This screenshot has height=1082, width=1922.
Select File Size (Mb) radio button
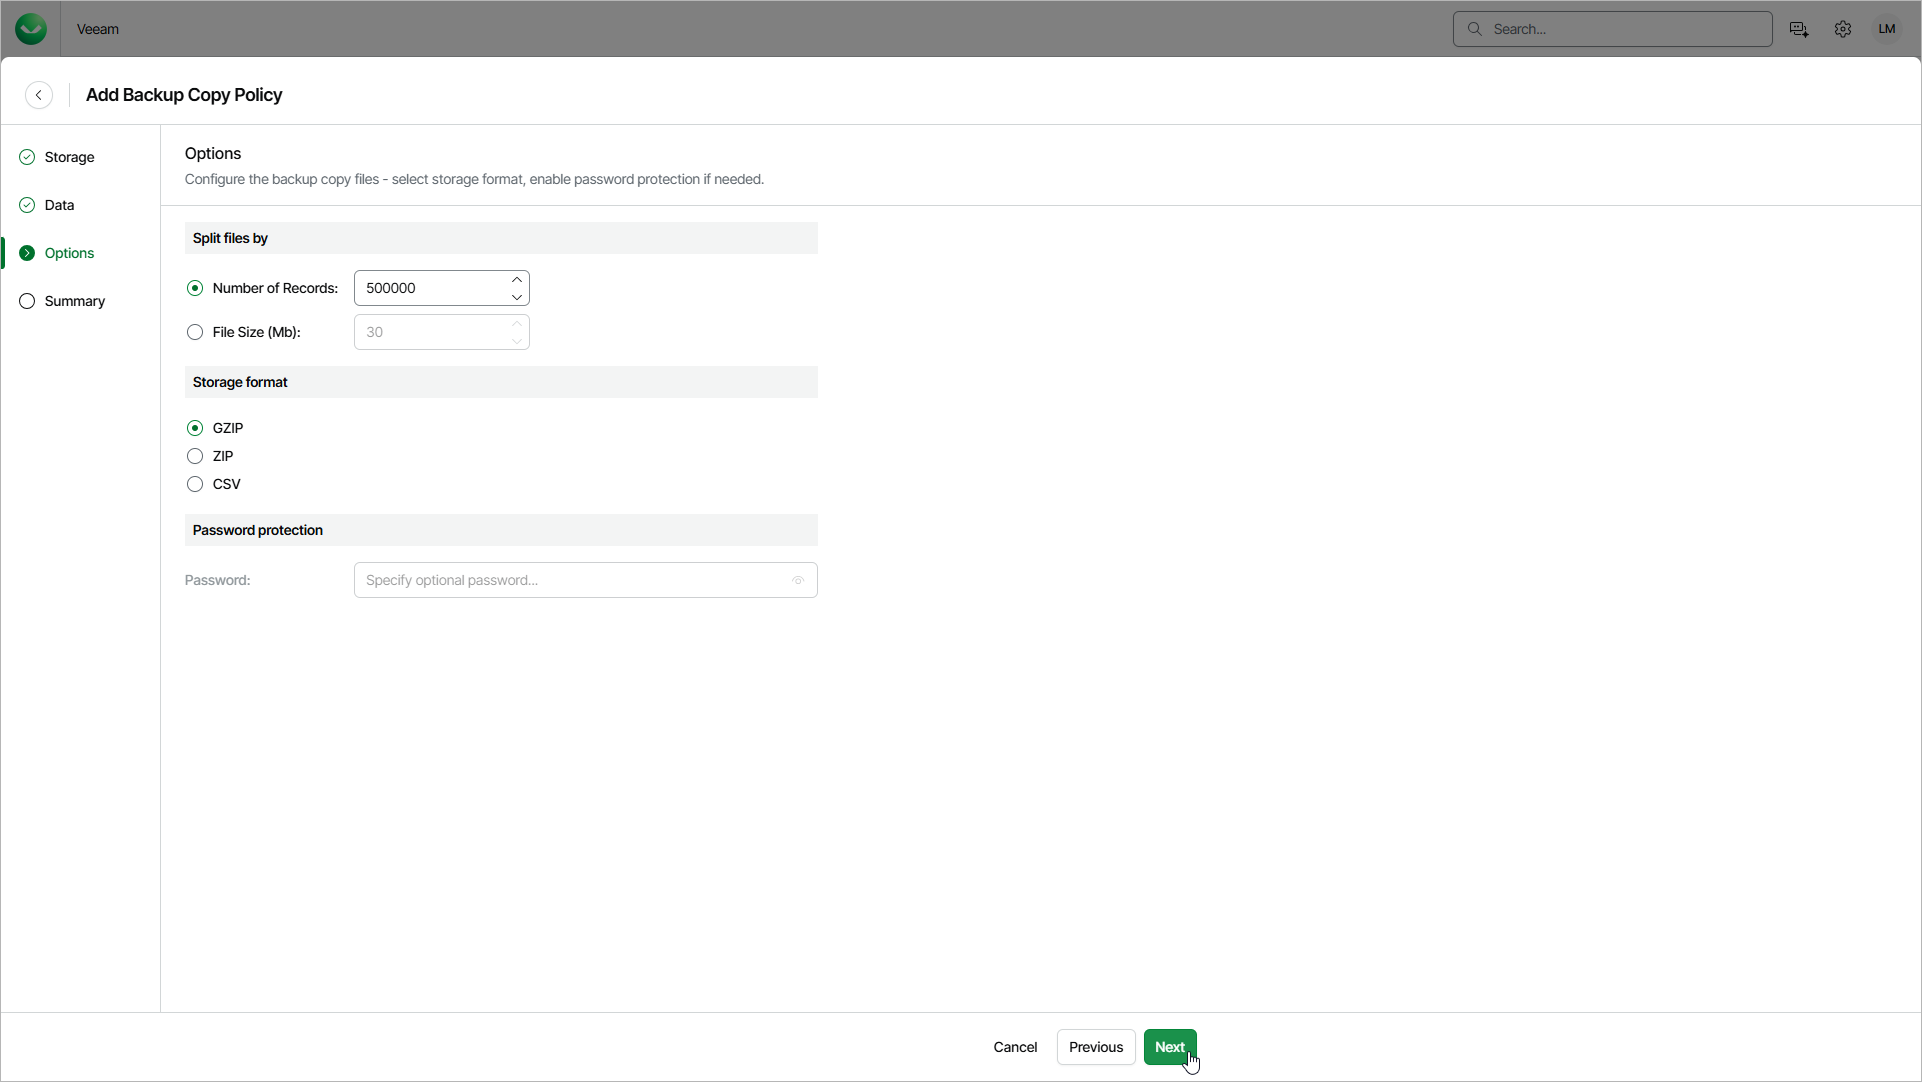pyautogui.click(x=195, y=332)
